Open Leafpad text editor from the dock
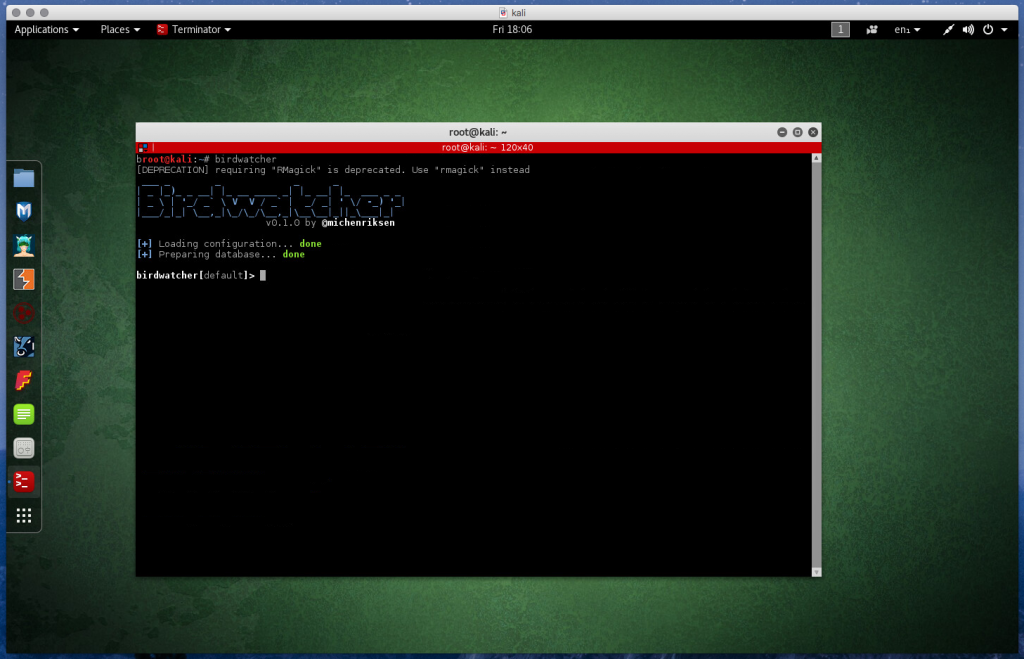The height and width of the screenshot is (659, 1024). [x=23, y=413]
